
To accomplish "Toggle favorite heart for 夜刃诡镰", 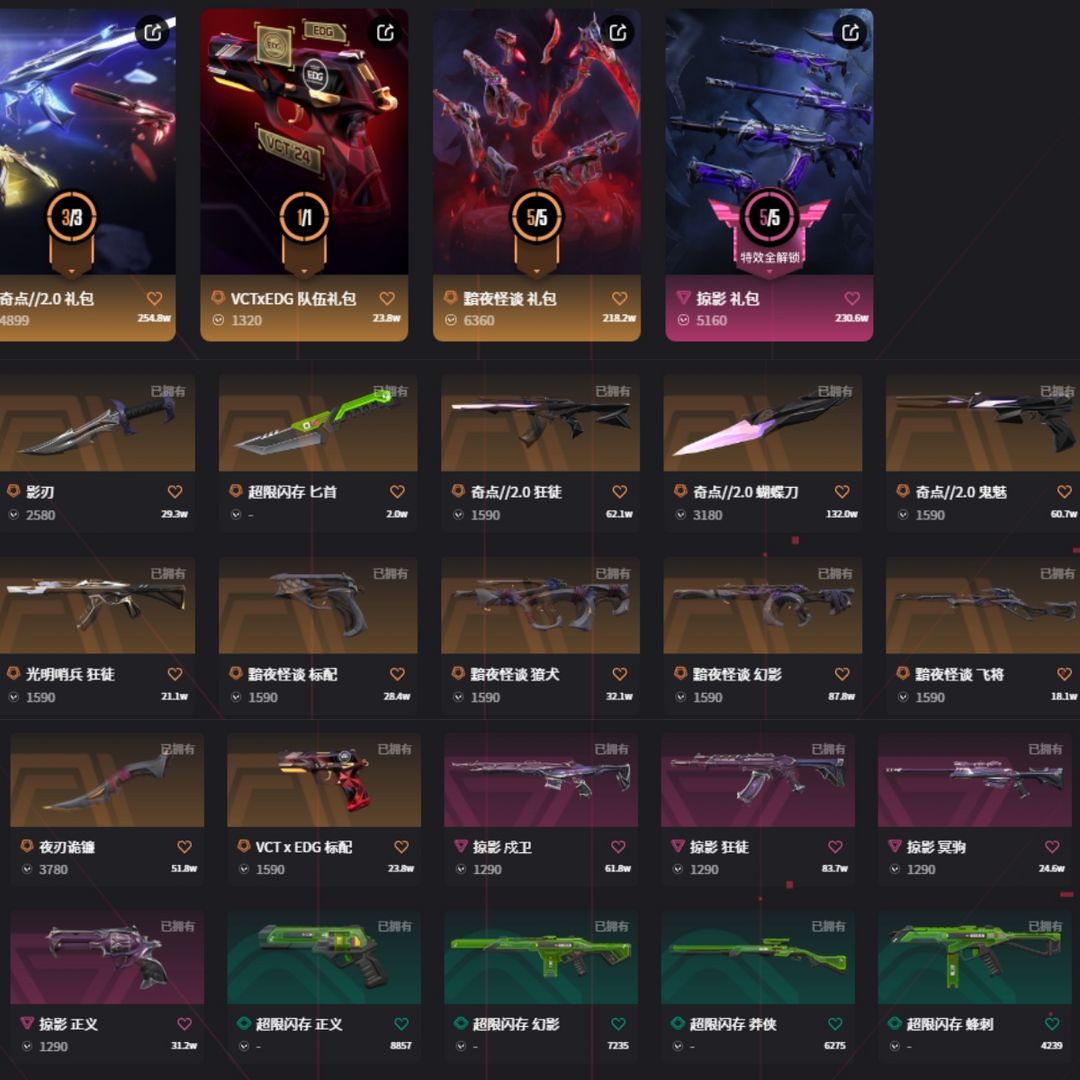I will (x=184, y=847).
